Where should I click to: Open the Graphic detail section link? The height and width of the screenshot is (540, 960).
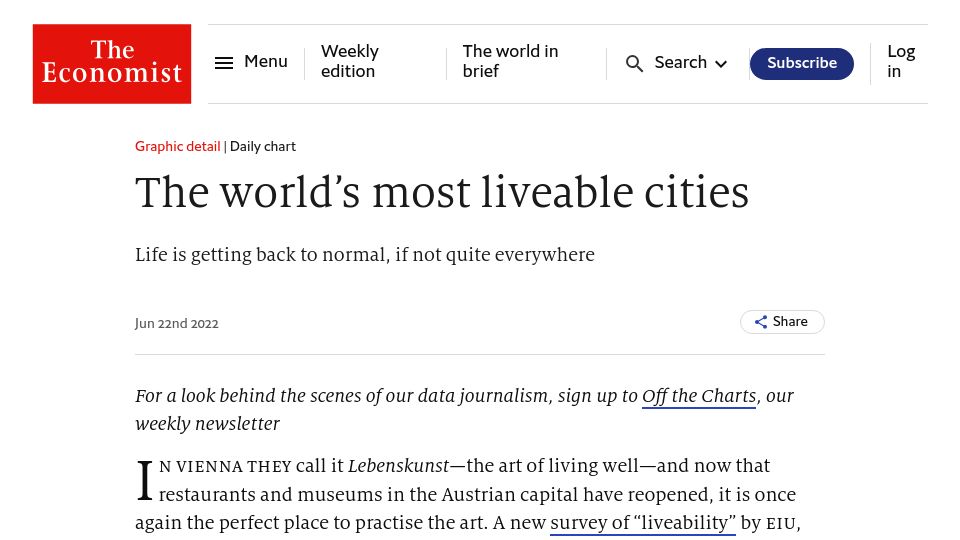click(x=178, y=146)
